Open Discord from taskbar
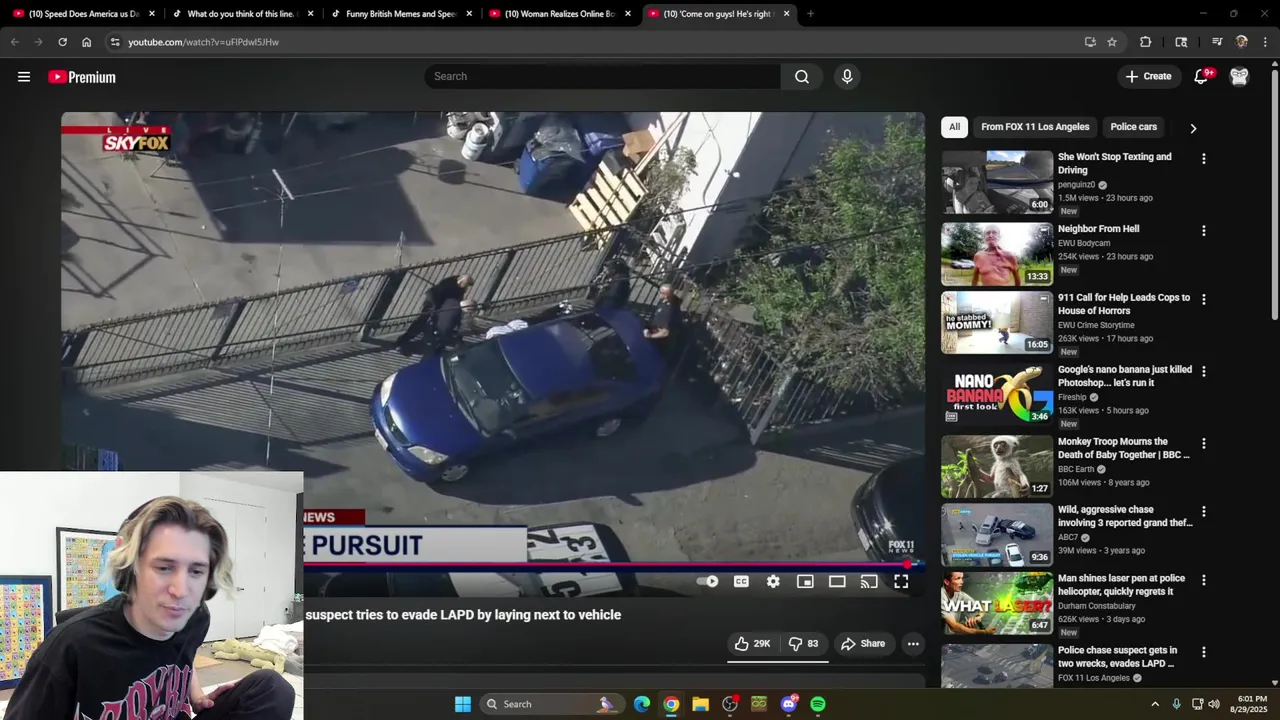This screenshot has width=1280, height=720. coord(789,704)
